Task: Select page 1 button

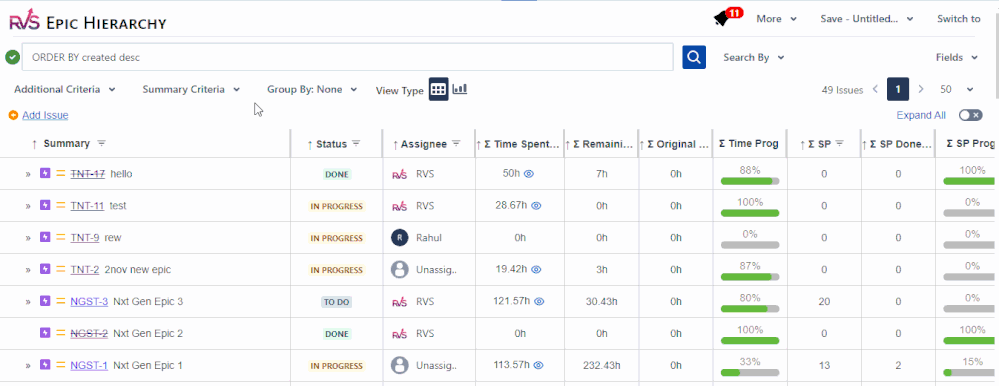Action: (x=898, y=89)
